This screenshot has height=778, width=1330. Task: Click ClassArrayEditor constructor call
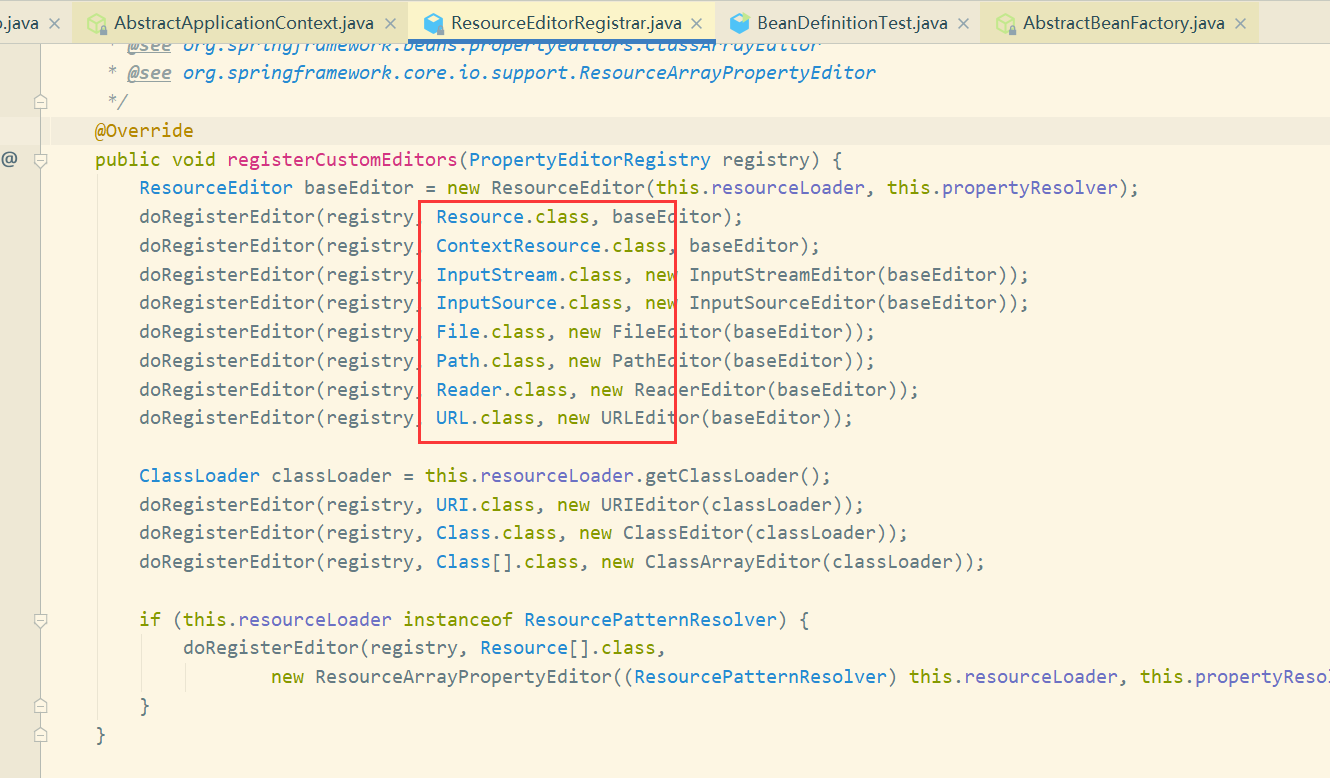tap(734, 562)
